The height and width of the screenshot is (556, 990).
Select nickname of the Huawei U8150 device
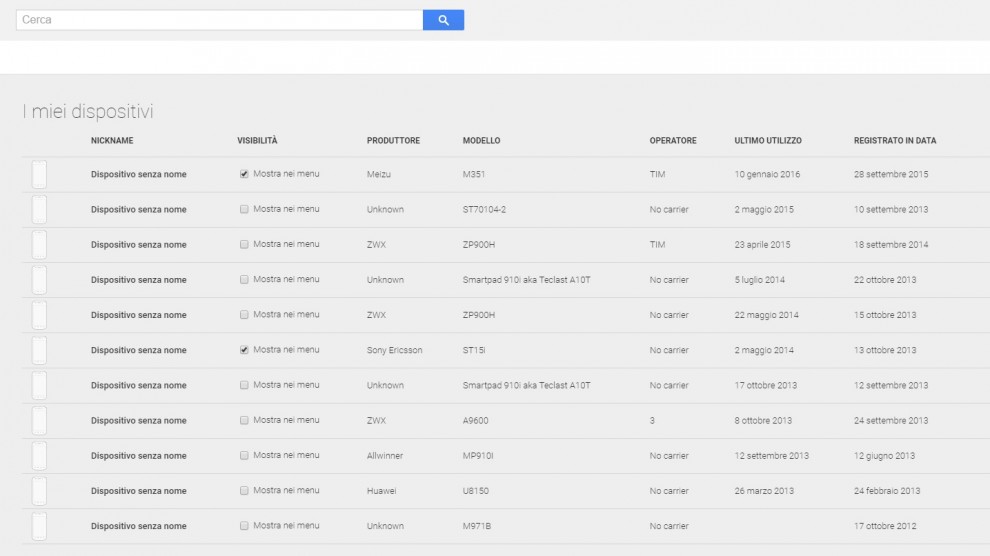pos(138,491)
